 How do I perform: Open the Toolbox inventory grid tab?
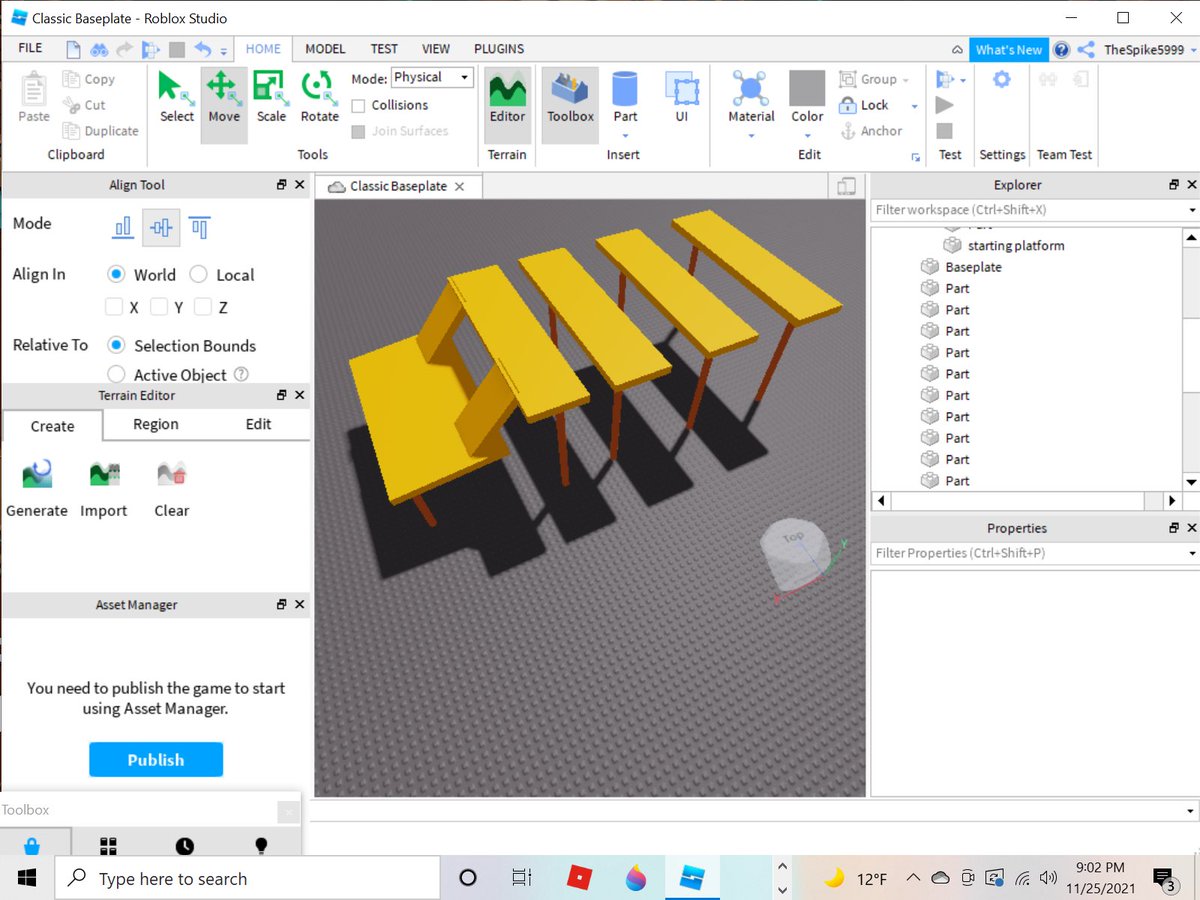click(x=108, y=847)
